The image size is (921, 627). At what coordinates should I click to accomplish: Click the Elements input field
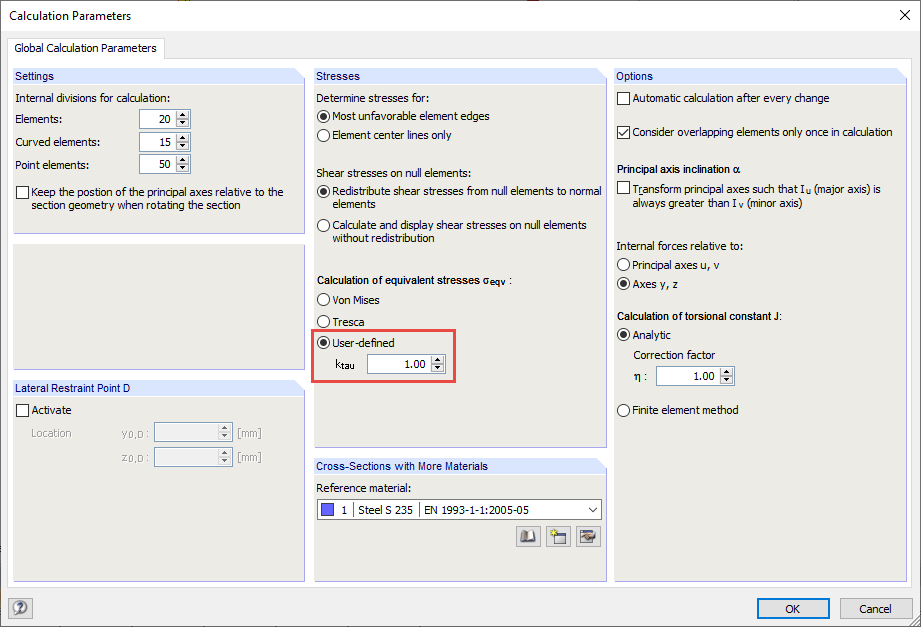pyautogui.click(x=158, y=119)
